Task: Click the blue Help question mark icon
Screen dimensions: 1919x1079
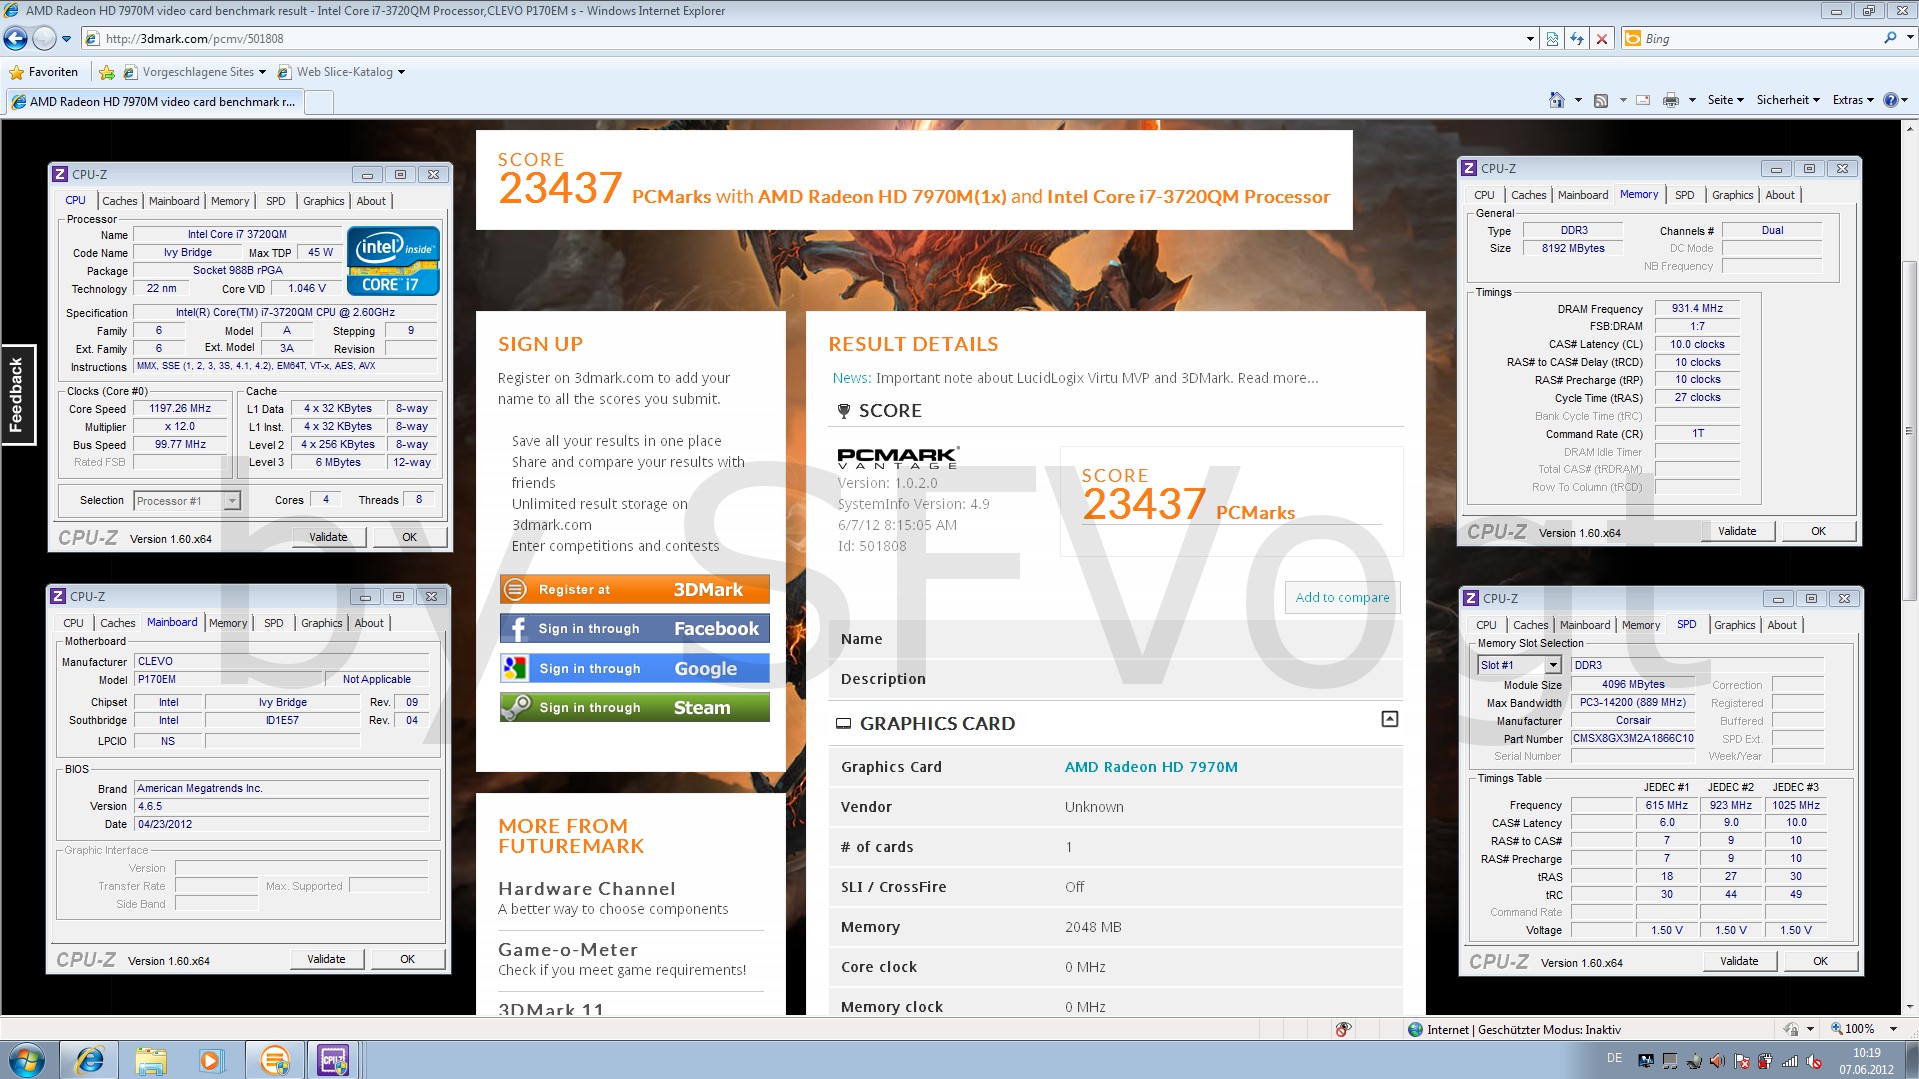Action: point(1890,100)
